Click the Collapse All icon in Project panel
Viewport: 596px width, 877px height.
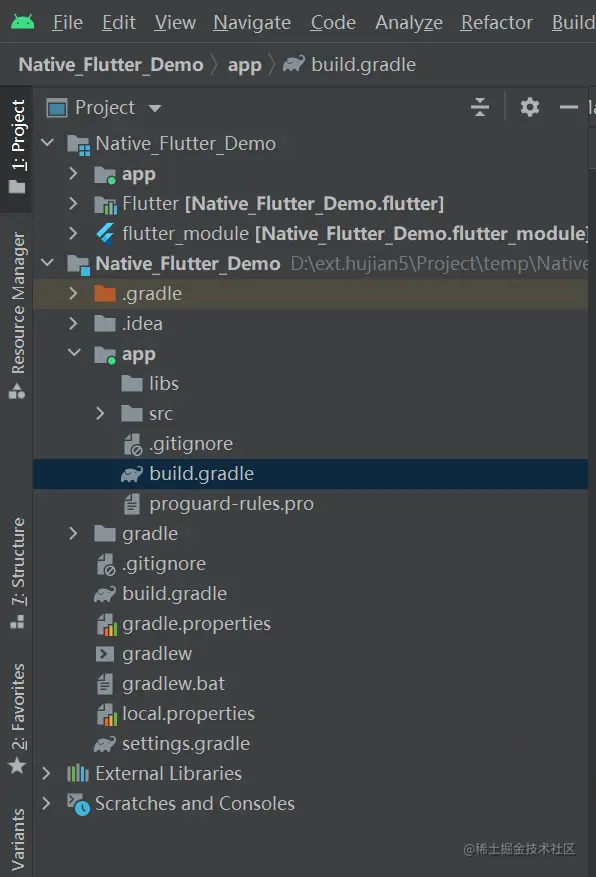(x=480, y=107)
